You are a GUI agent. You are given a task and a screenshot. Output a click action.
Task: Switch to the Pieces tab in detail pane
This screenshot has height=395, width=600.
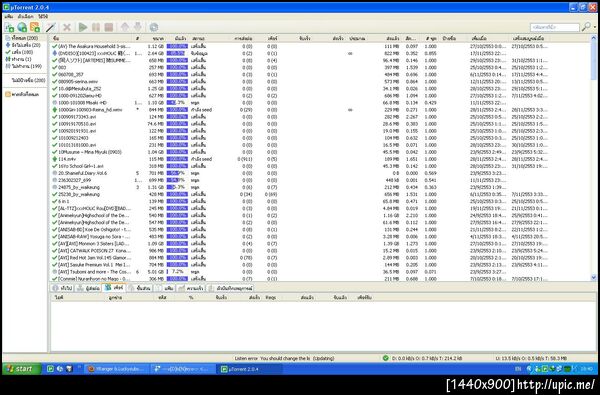click(141, 288)
